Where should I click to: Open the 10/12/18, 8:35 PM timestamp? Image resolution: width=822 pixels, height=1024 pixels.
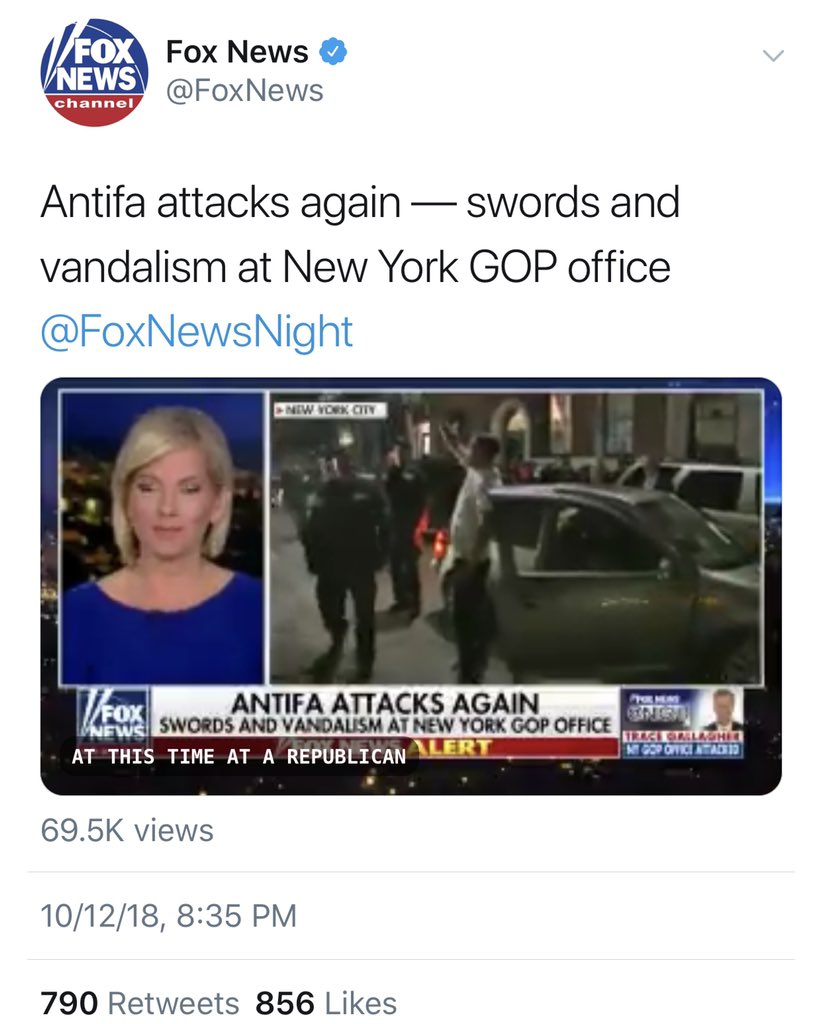pos(168,916)
